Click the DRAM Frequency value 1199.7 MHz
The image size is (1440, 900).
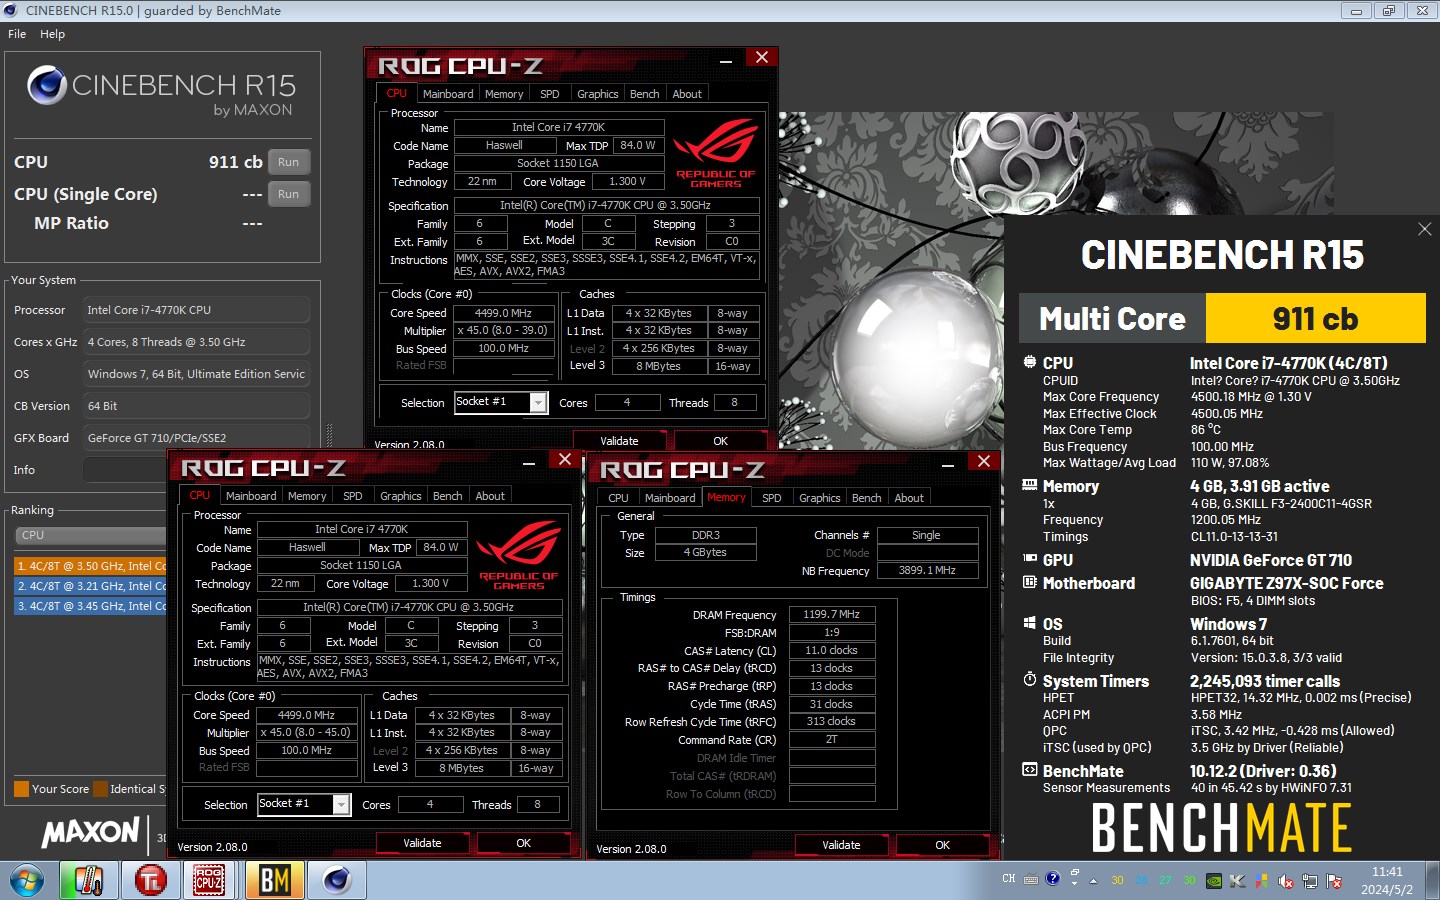[832, 614]
